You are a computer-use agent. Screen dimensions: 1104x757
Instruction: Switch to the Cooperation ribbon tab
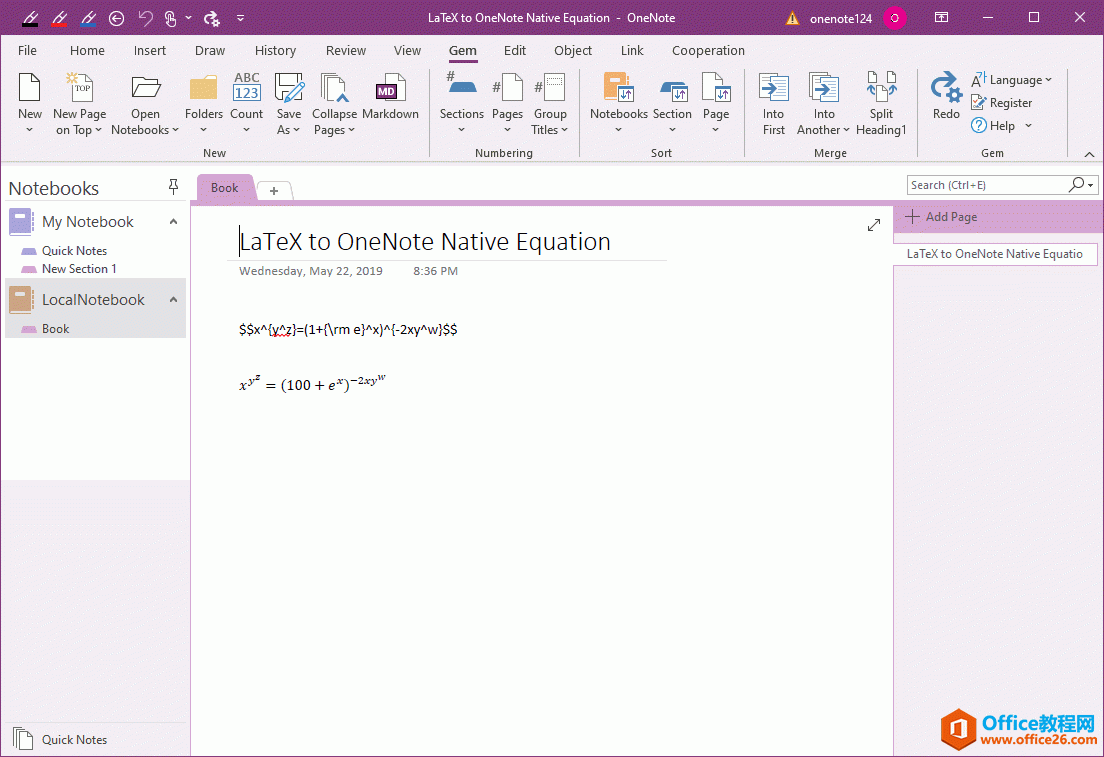[708, 50]
